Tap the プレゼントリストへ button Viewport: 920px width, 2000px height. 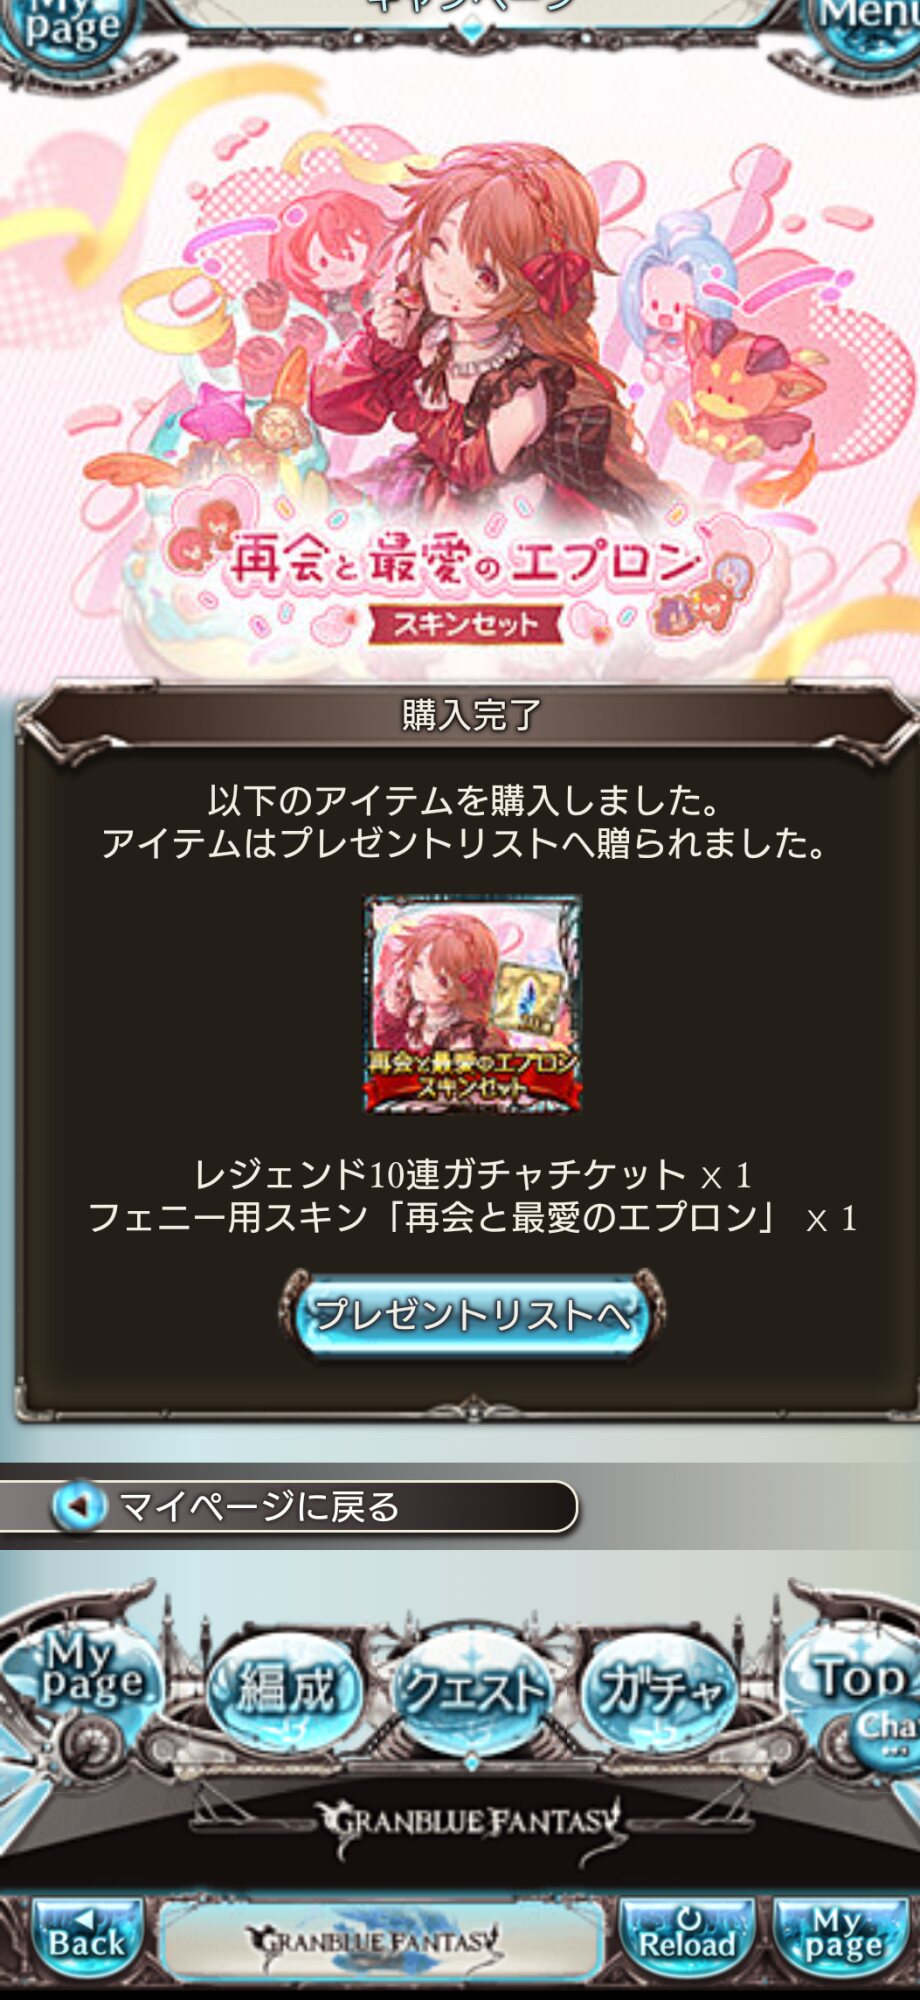(x=471, y=1314)
